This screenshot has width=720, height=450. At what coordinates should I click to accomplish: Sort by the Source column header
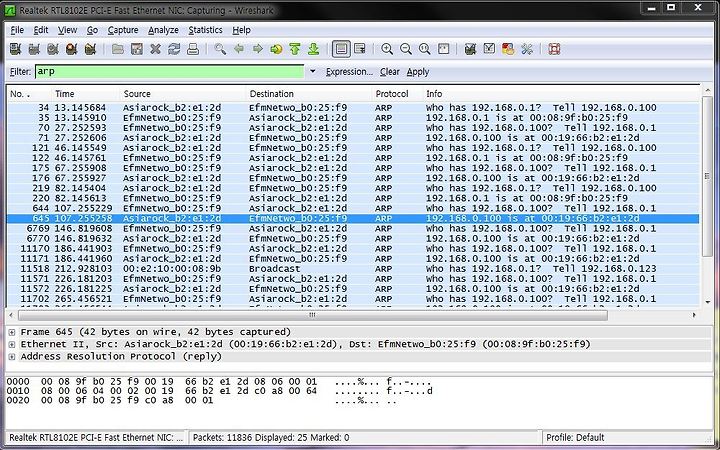tap(183, 94)
